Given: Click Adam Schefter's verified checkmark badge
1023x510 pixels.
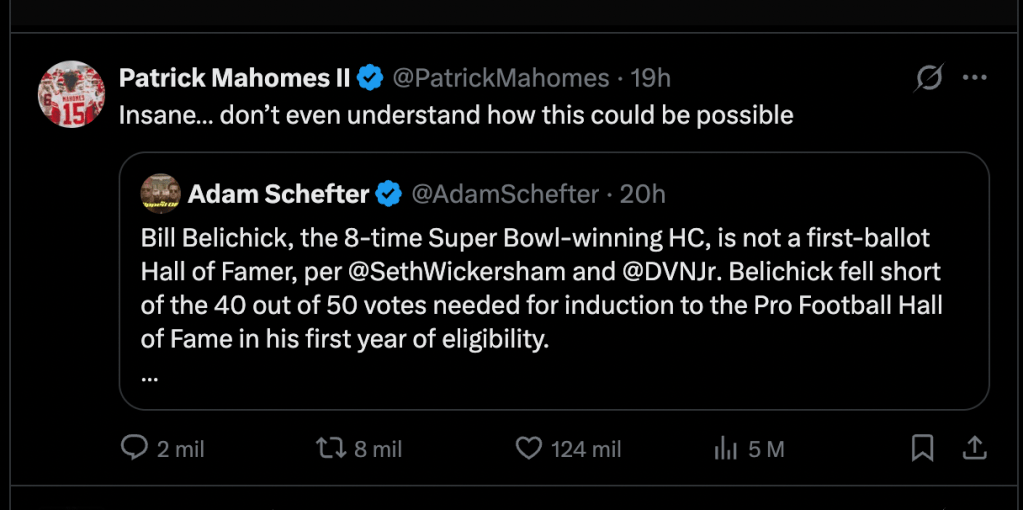Looking at the screenshot, I should (x=388, y=193).
